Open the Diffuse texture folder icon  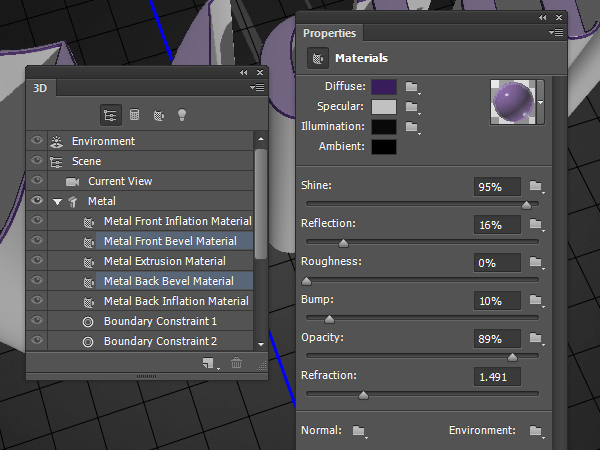tap(411, 87)
